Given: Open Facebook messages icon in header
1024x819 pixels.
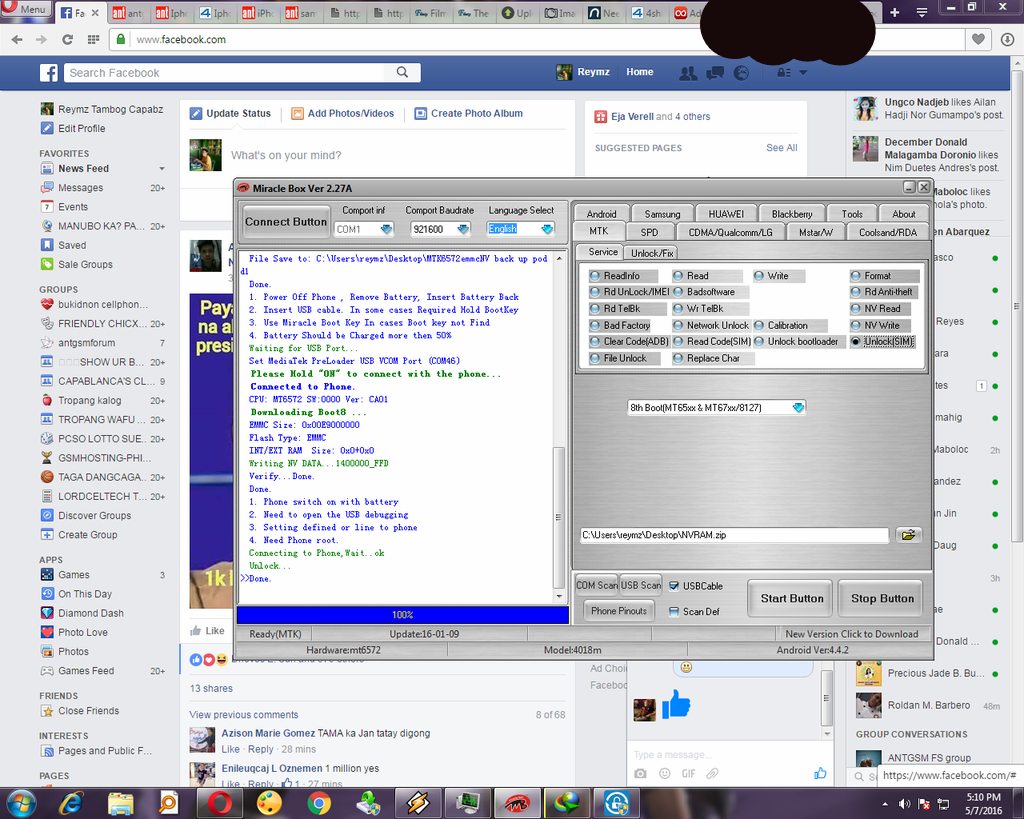Looking at the screenshot, I should click(714, 72).
